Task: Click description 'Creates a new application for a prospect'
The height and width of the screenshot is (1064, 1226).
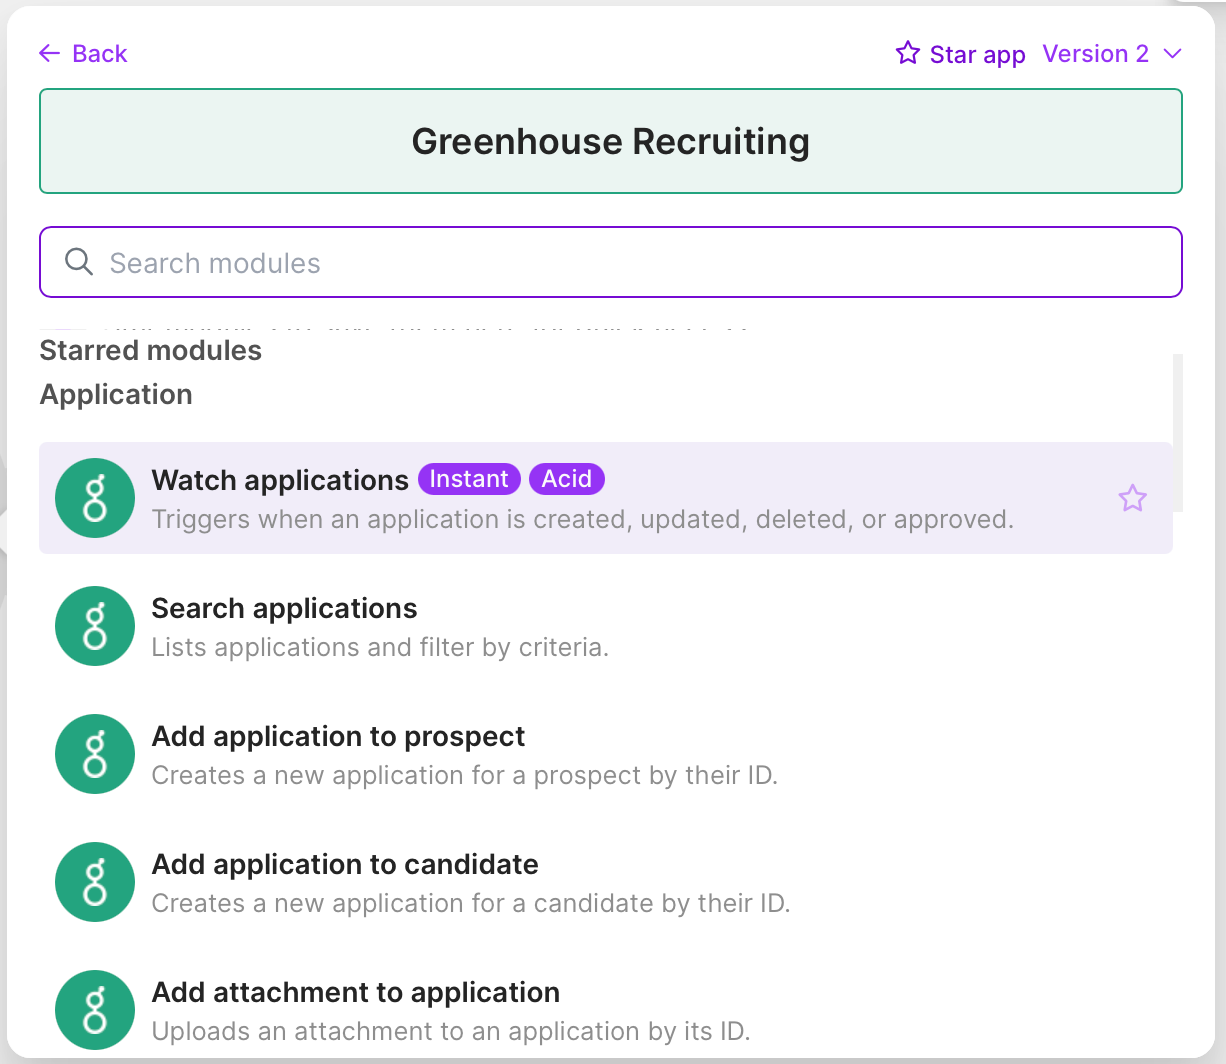Action: coord(465,775)
